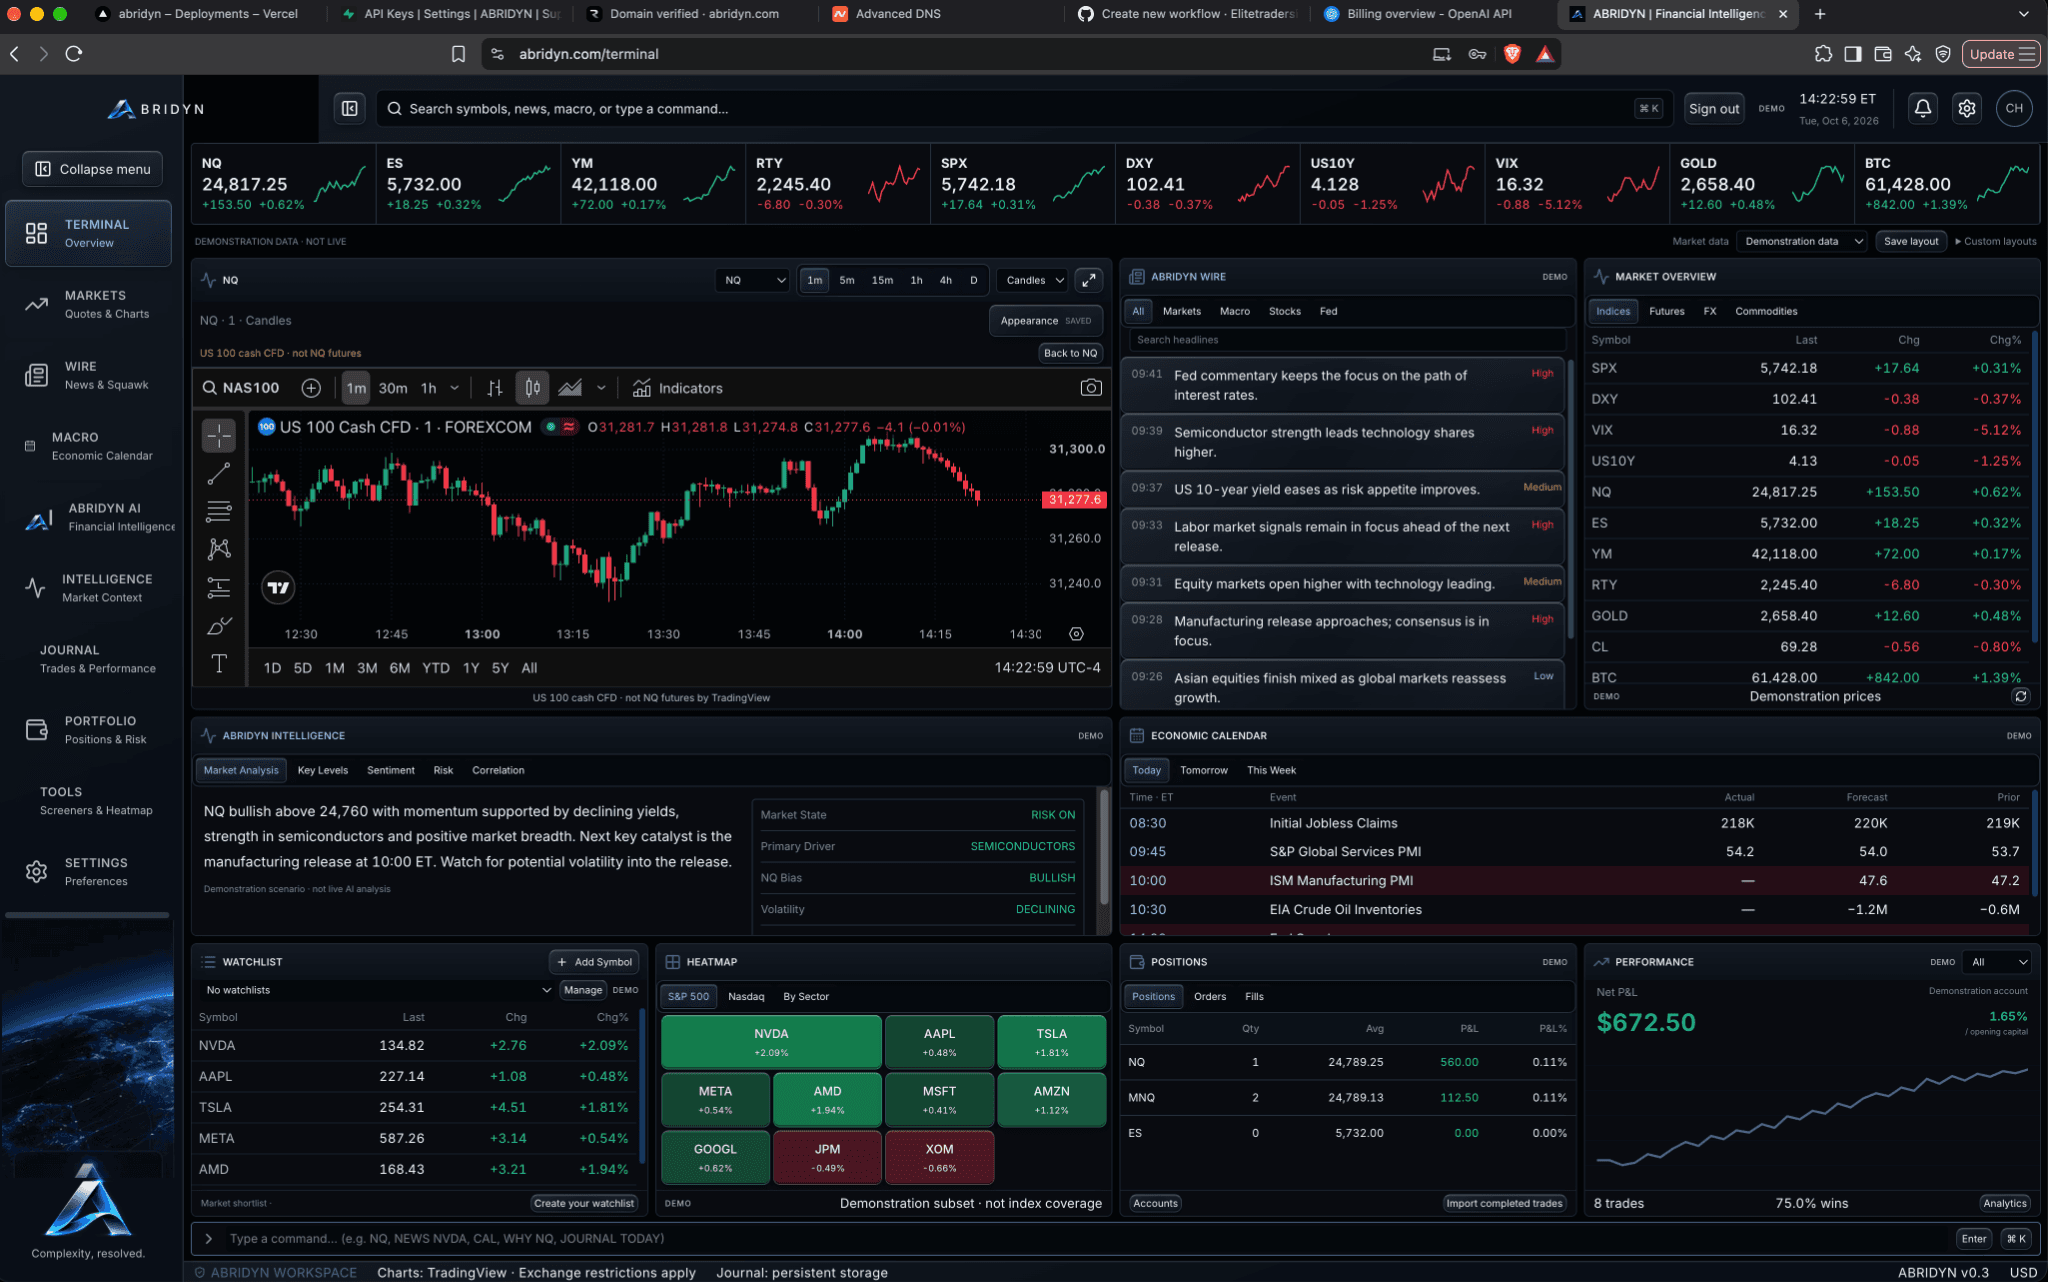Open Futures tab in Market Overview
This screenshot has height=1282, width=2048.
coord(1666,311)
